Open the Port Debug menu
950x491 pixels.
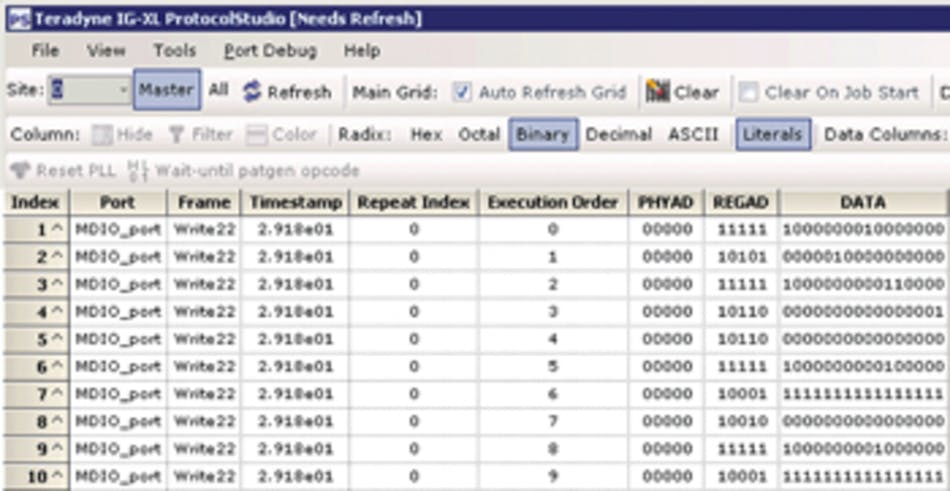269,50
